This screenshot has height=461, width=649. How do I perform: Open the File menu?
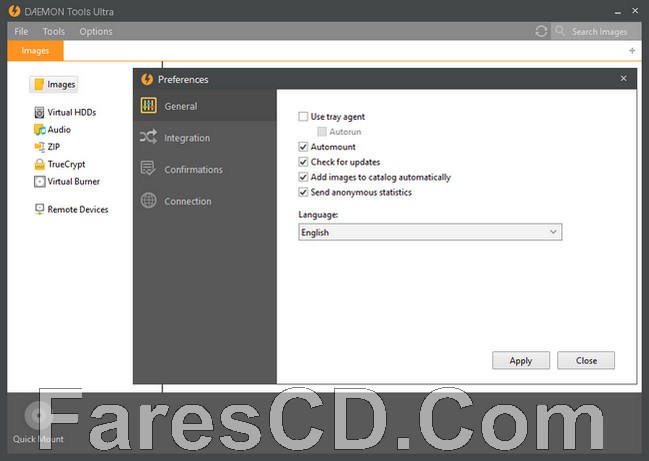(x=21, y=31)
